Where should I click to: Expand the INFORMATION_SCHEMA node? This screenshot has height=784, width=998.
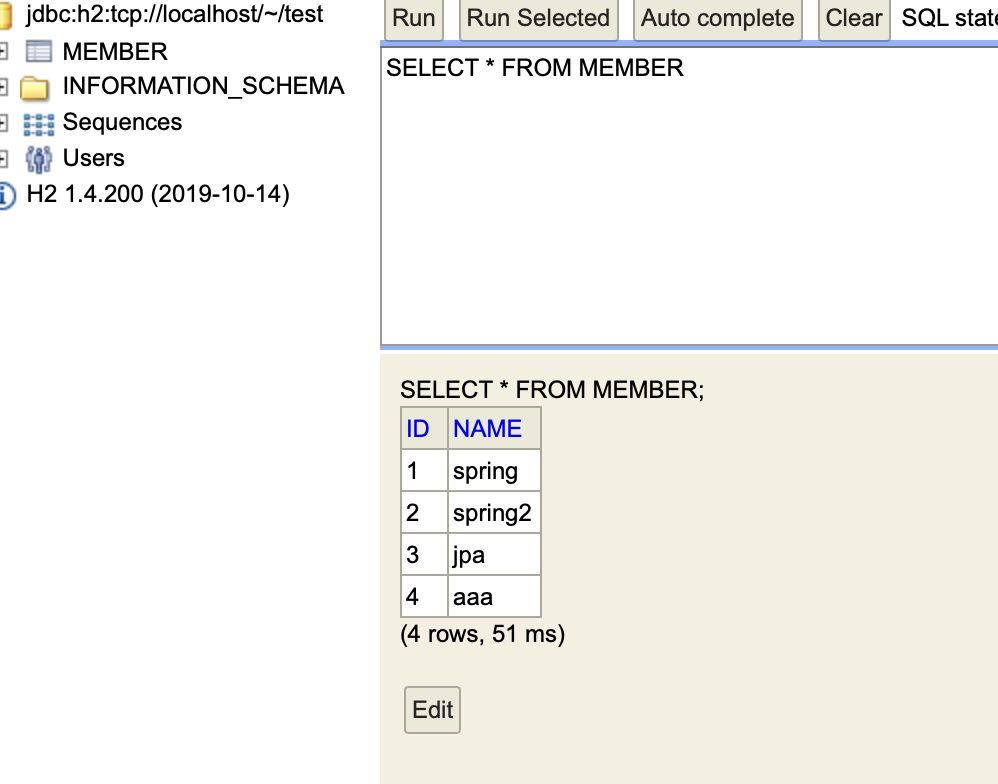[x=3, y=87]
